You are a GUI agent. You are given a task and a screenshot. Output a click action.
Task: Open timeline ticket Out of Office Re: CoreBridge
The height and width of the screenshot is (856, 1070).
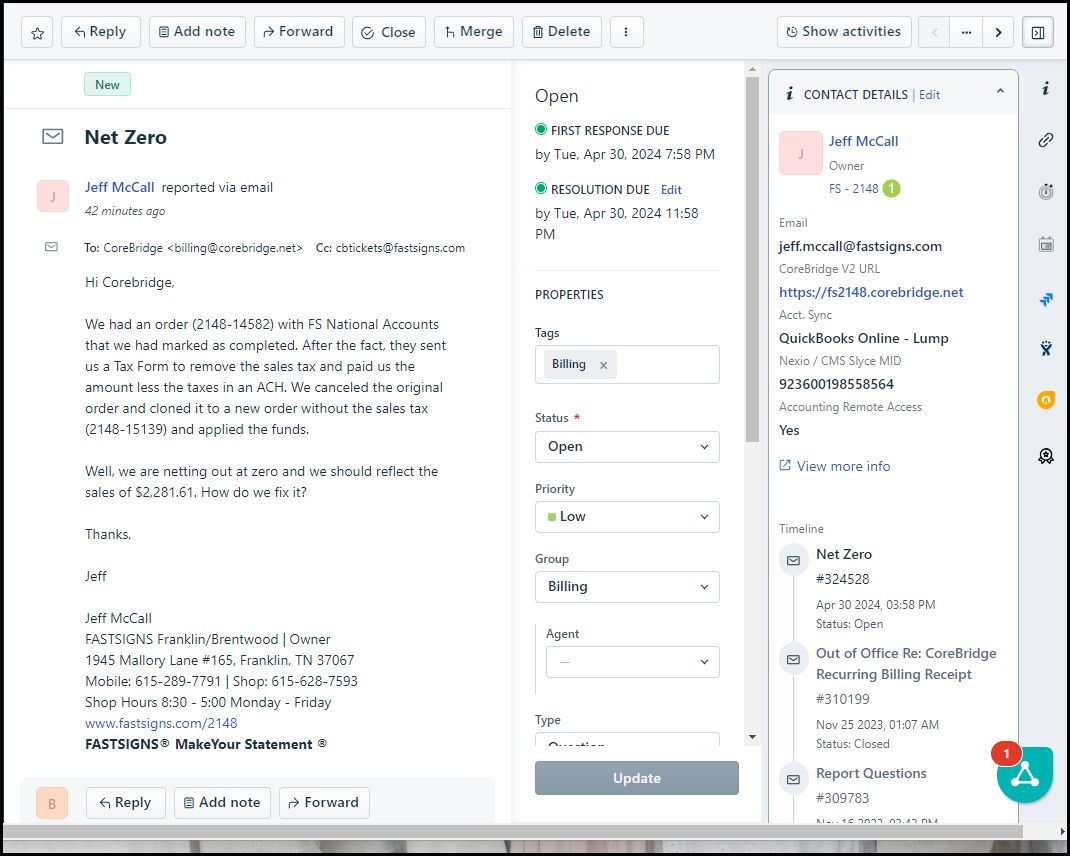(906, 664)
